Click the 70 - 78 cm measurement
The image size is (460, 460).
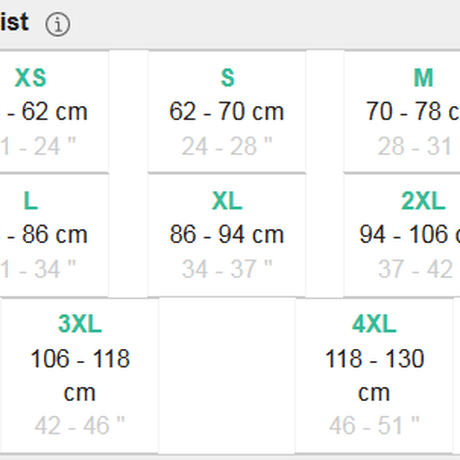pos(413,111)
